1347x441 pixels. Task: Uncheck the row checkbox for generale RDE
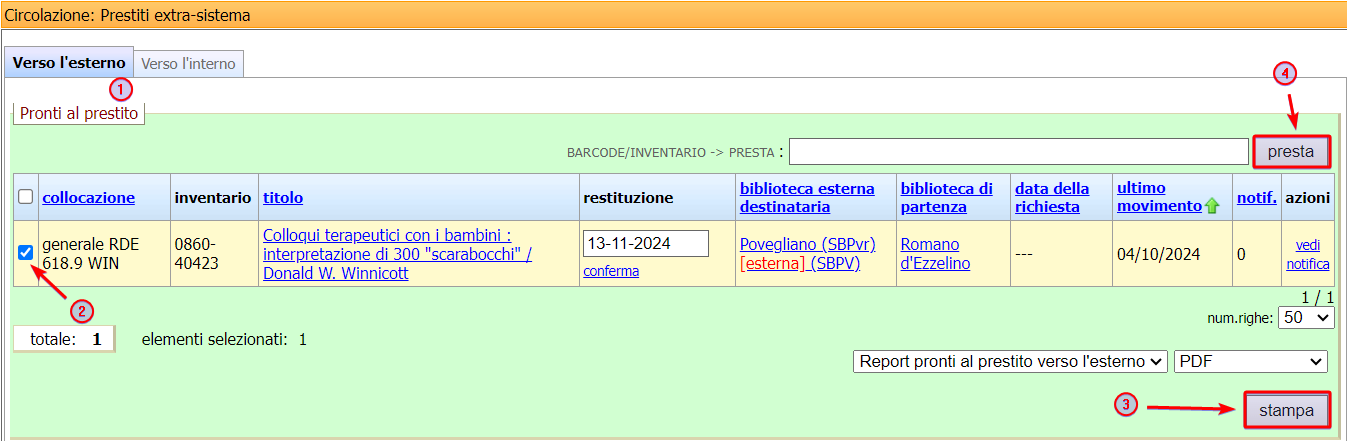(25, 253)
